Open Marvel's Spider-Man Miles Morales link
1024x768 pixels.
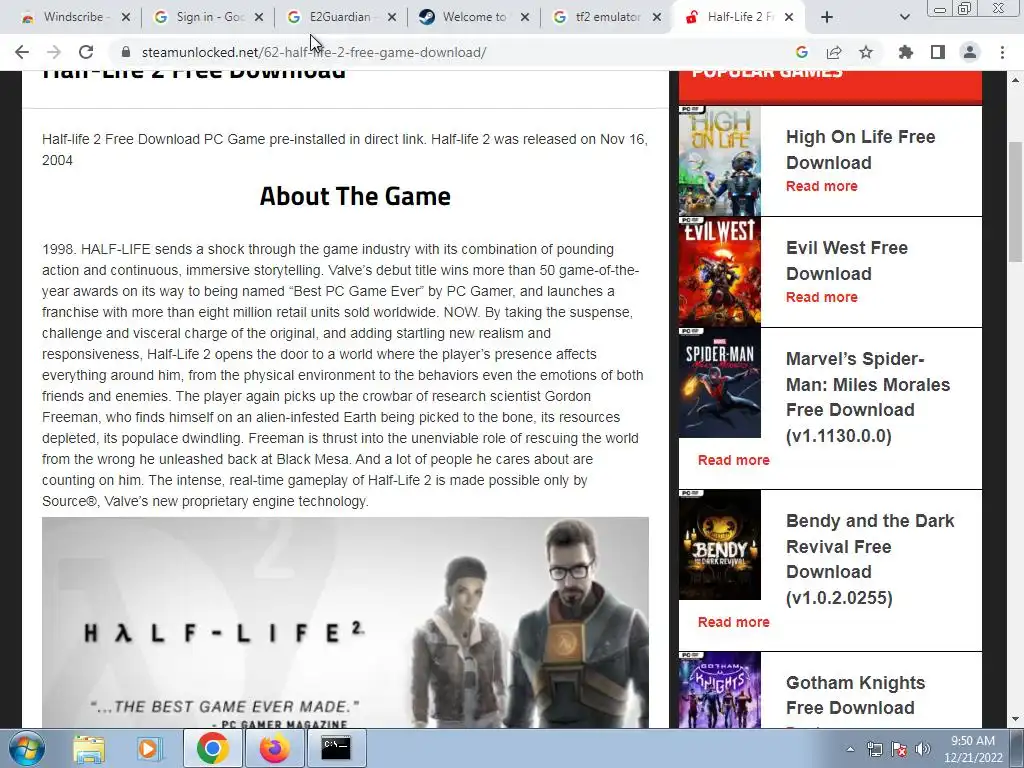tap(867, 397)
